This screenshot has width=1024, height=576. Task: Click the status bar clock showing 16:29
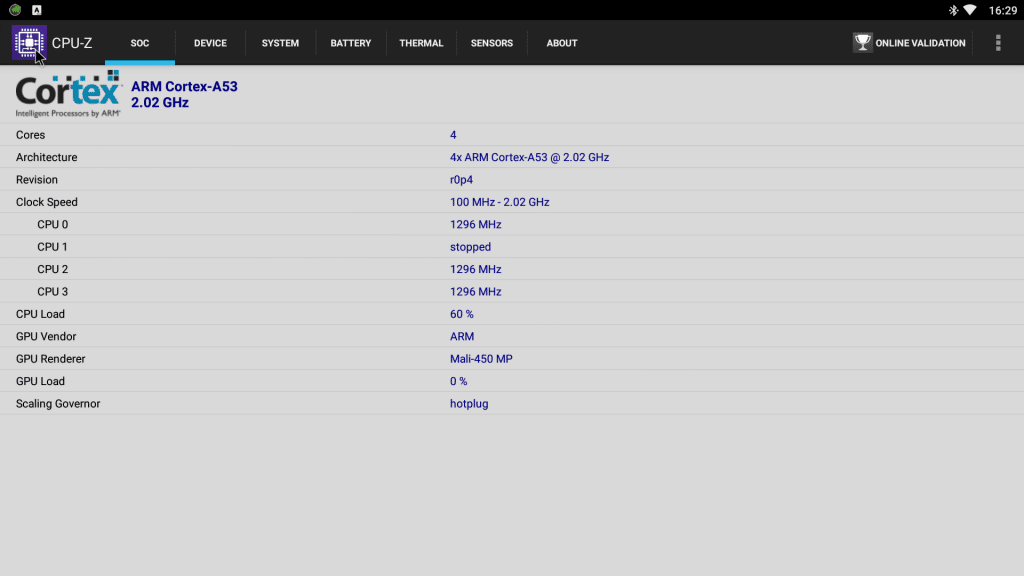1003,10
